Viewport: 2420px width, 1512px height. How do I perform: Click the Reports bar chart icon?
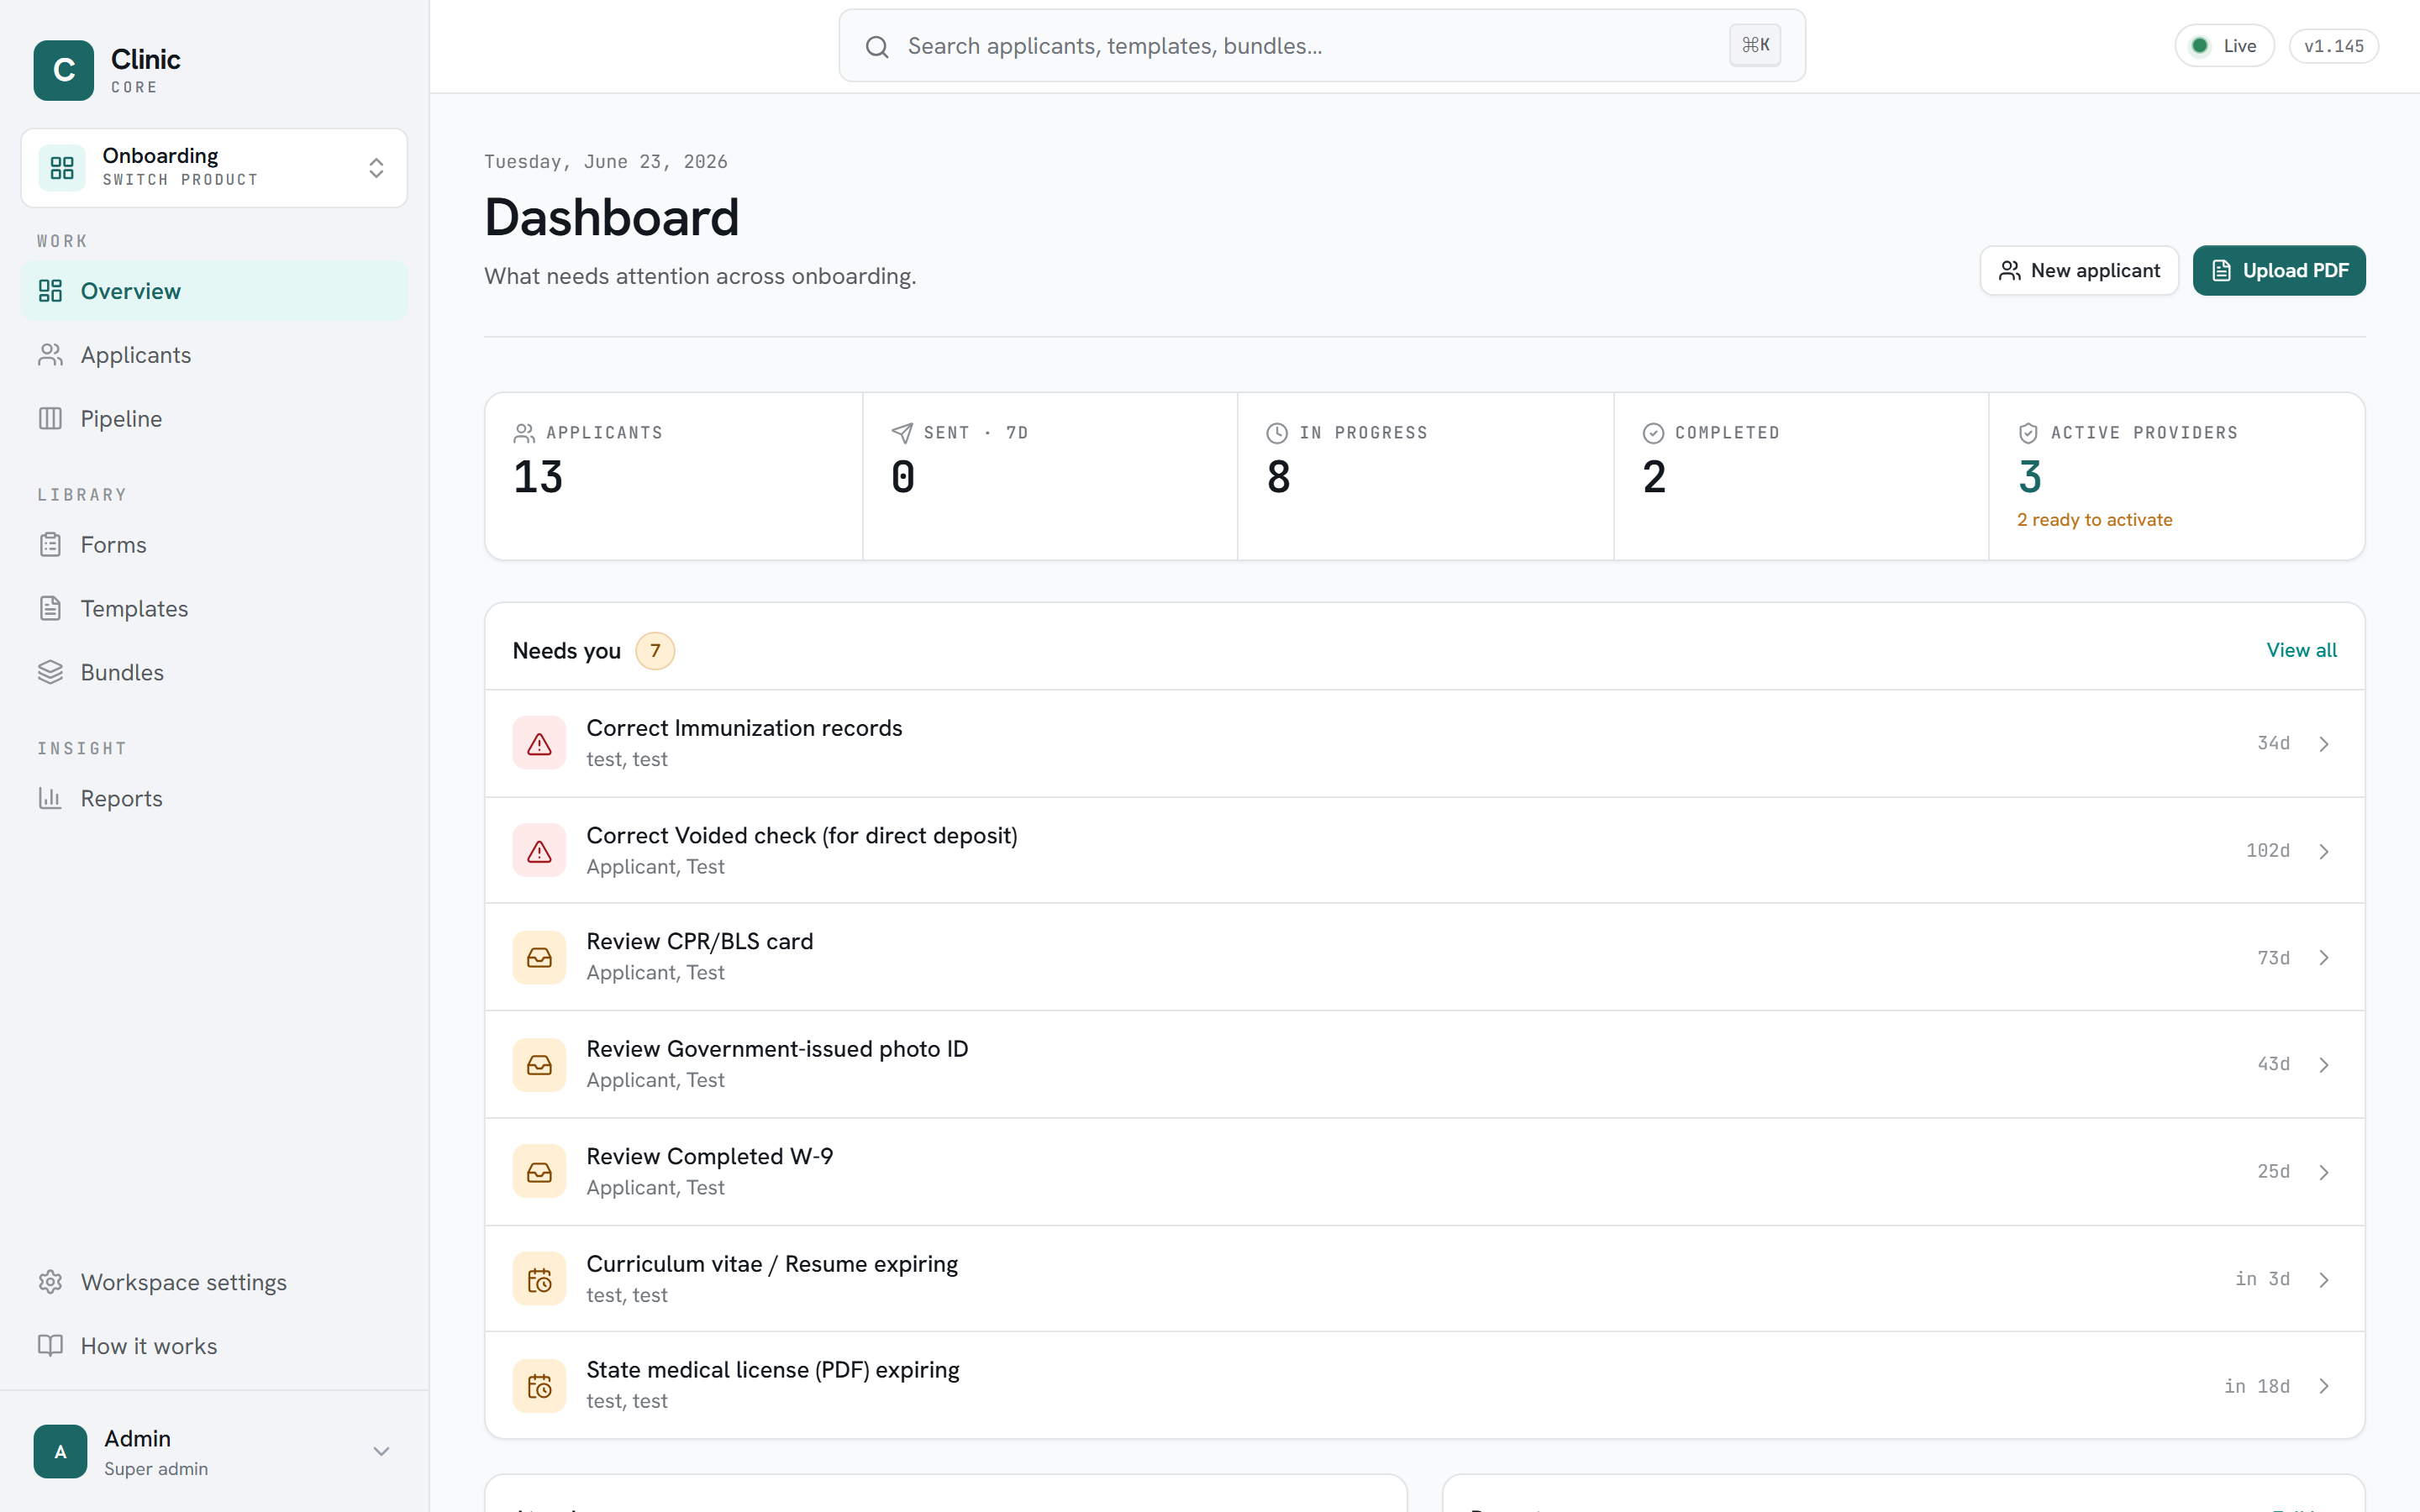pos(50,798)
